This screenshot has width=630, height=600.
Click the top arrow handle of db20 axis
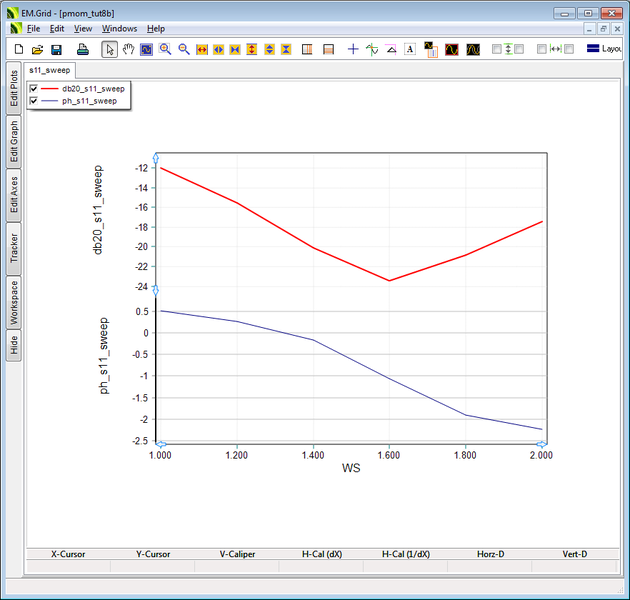pyautogui.click(x=155, y=158)
